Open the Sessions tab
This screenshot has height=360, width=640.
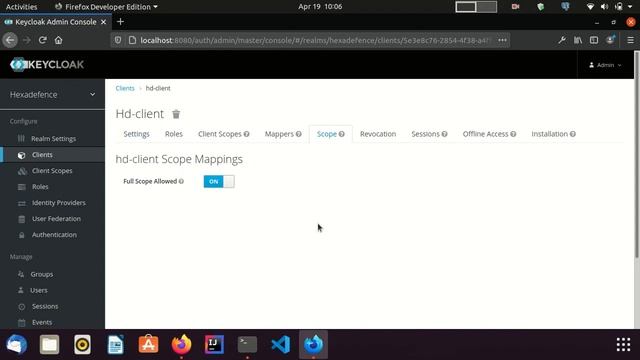point(425,134)
